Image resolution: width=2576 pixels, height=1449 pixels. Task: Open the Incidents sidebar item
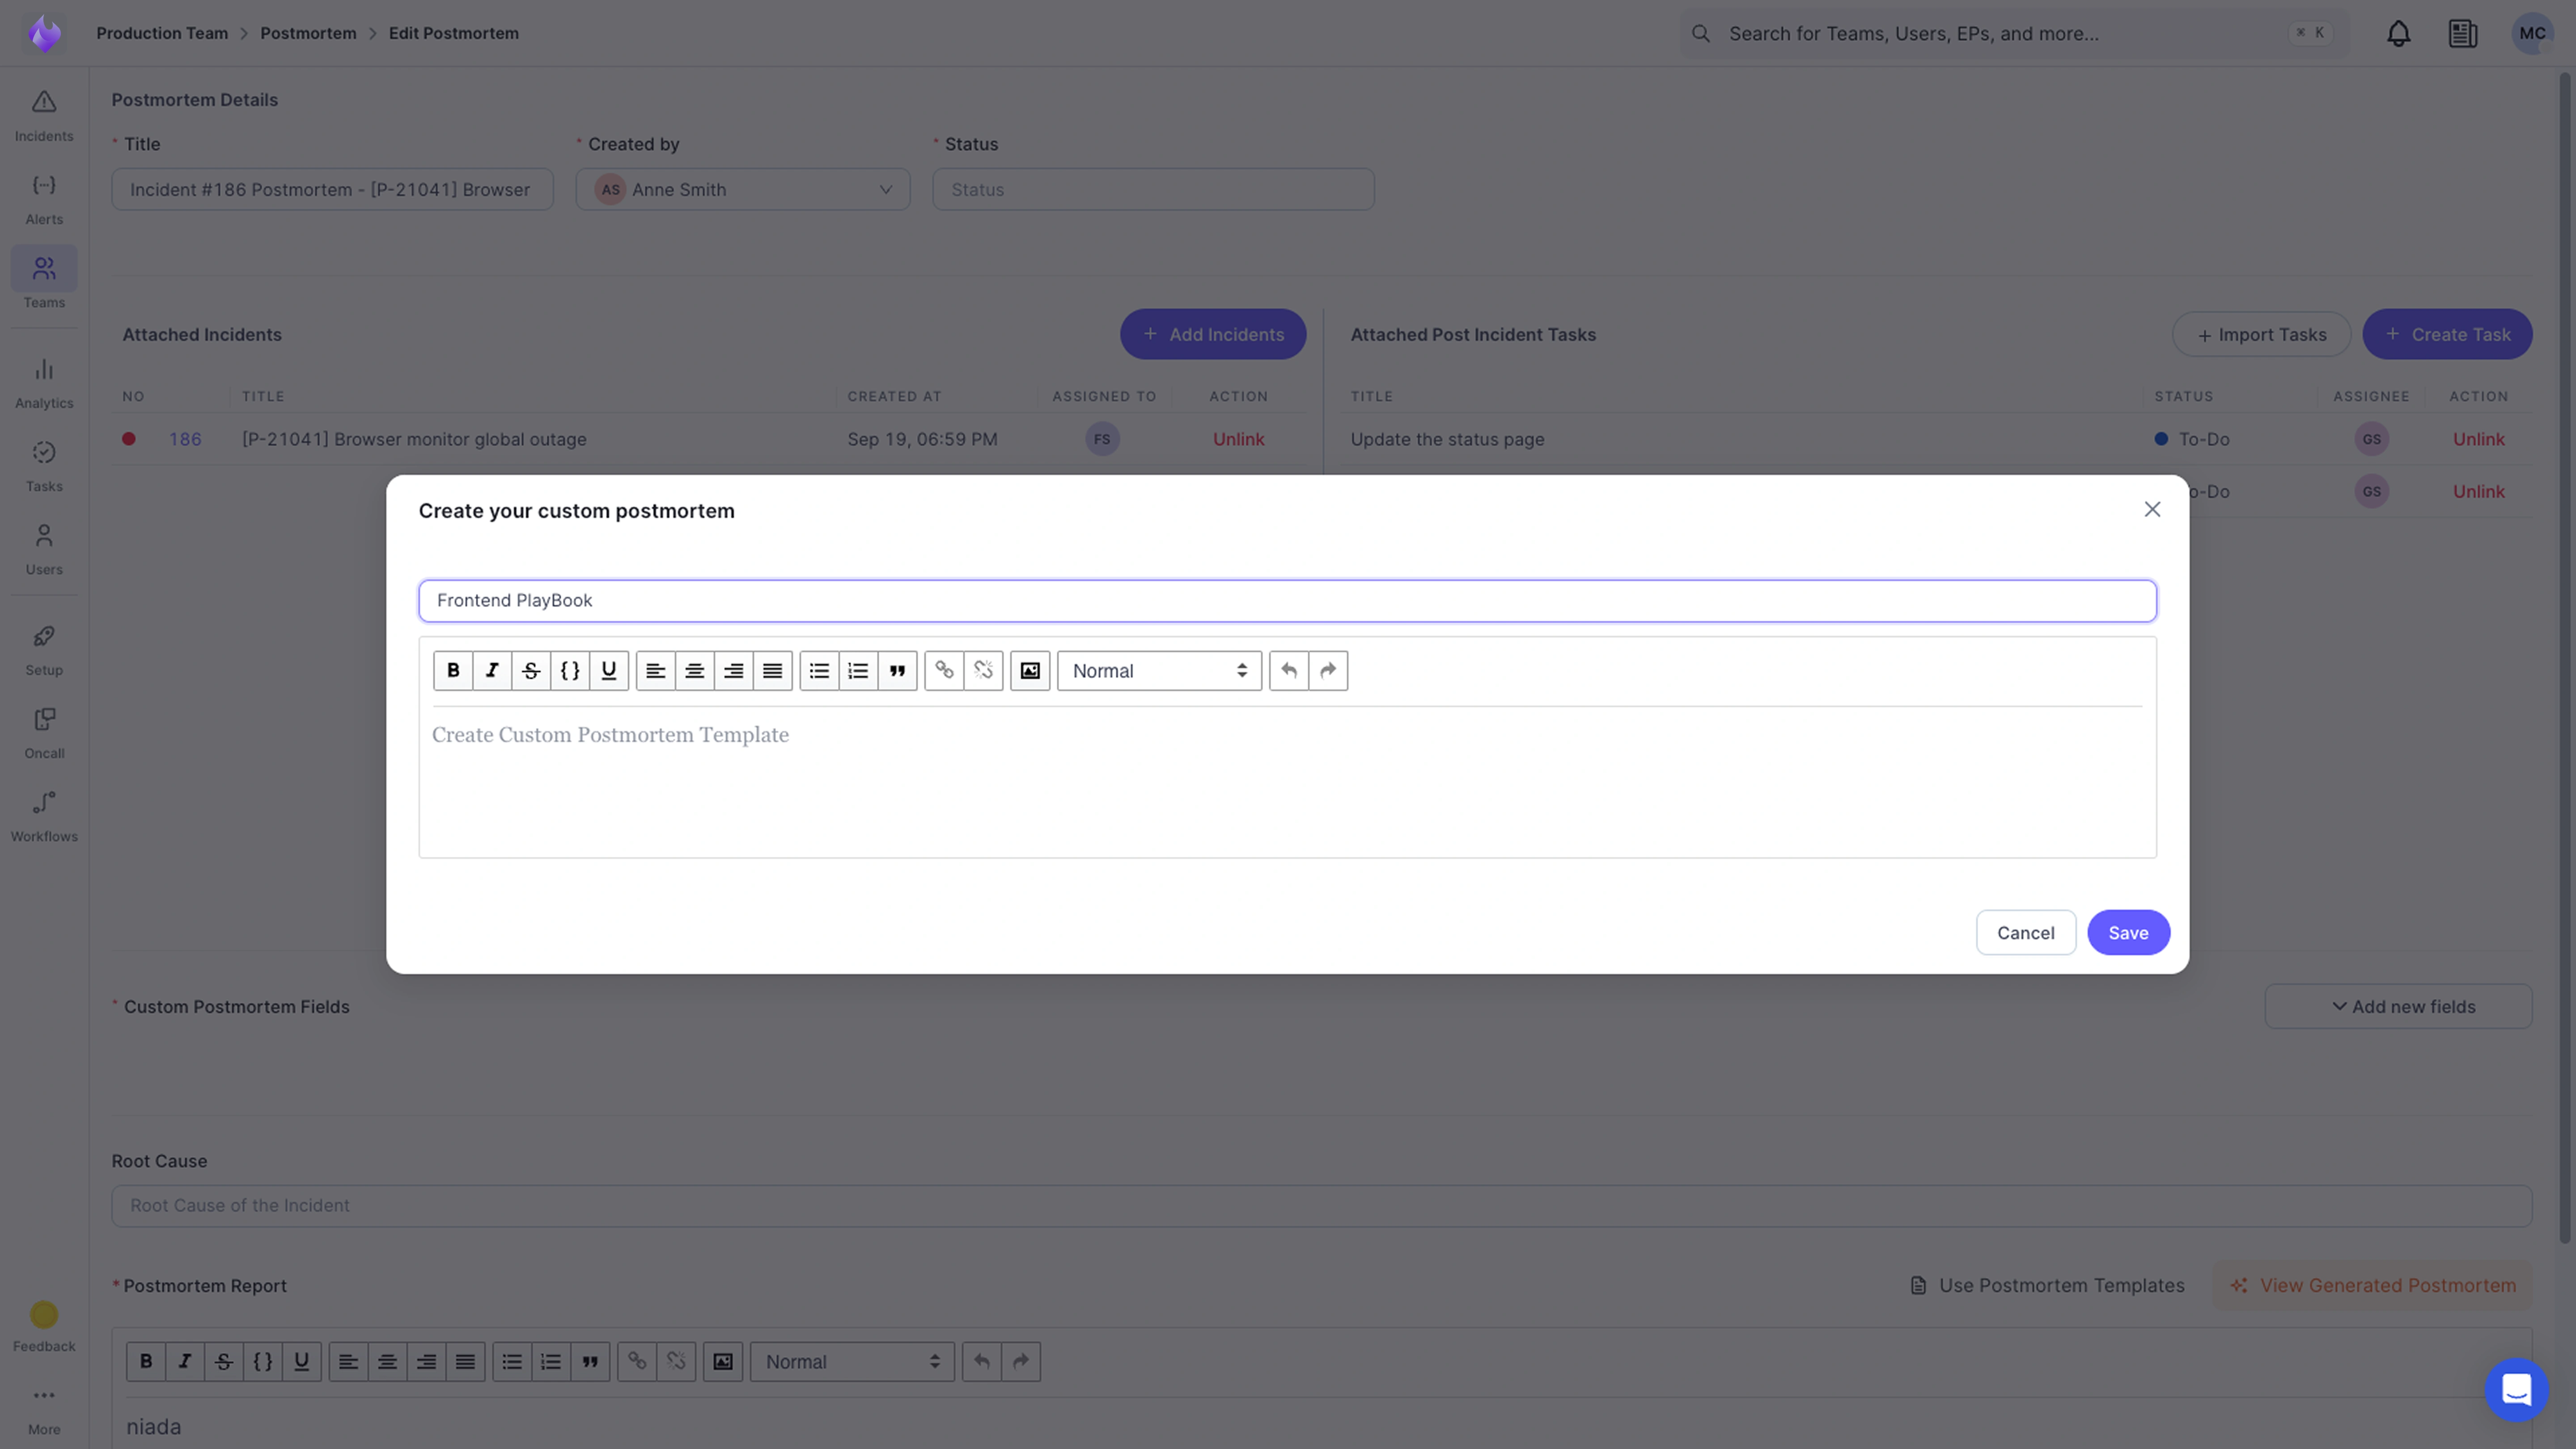[44, 115]
